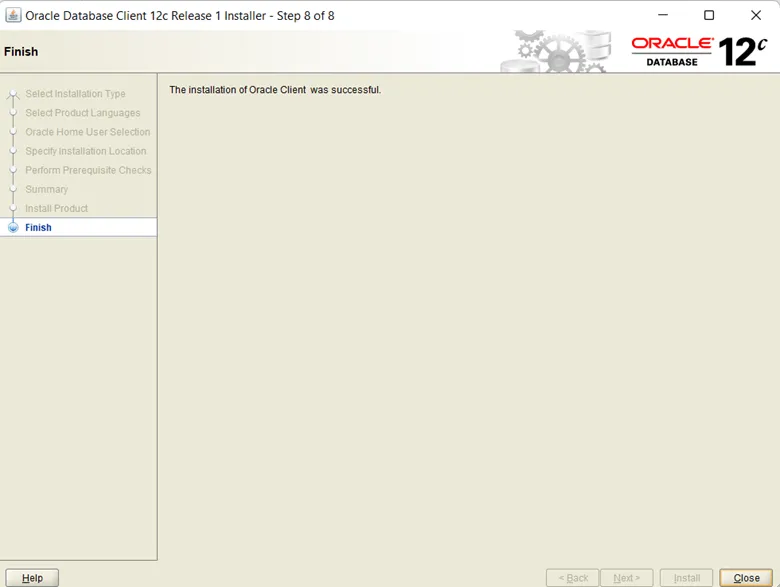Click the Close button to exit installer
Screen dimensions: 780x587
(746, 578)
